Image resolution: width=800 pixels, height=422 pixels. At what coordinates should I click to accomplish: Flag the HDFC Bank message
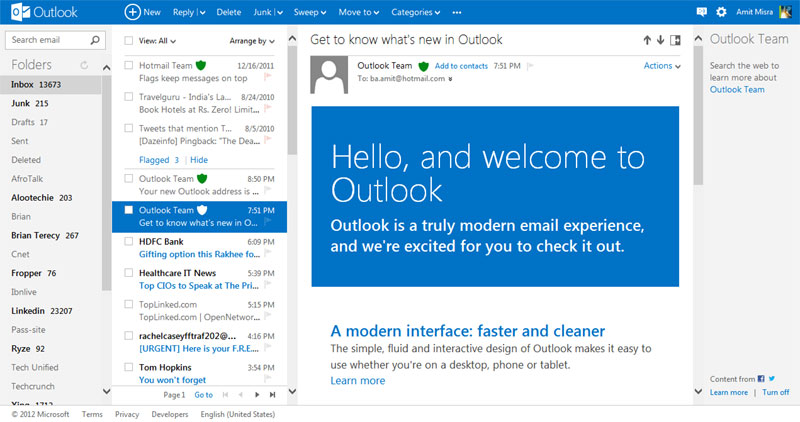[x=267, y=254]
